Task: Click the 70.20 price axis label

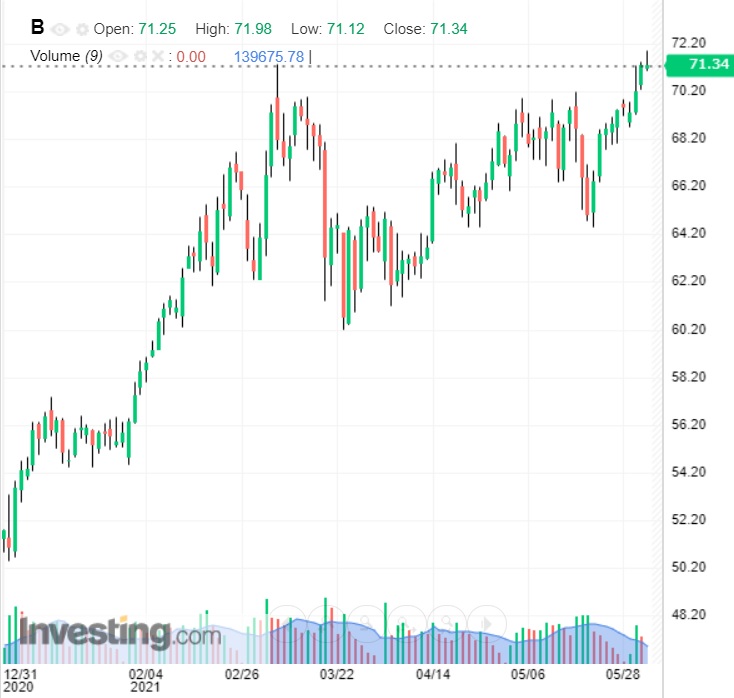Action: pyautogui.click(x=689, y=90)
